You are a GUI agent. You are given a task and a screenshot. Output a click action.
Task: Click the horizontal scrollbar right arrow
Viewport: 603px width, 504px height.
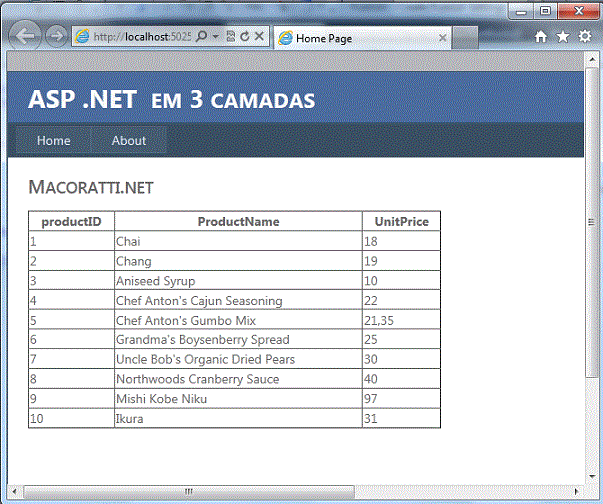(576, 491)
